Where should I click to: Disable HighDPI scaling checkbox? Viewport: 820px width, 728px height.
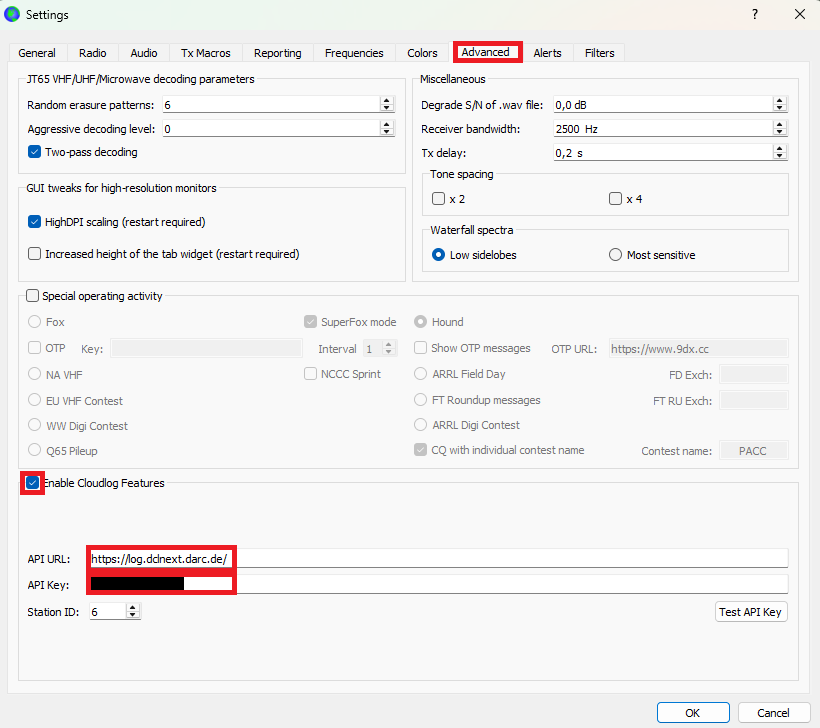click(35, 222)
